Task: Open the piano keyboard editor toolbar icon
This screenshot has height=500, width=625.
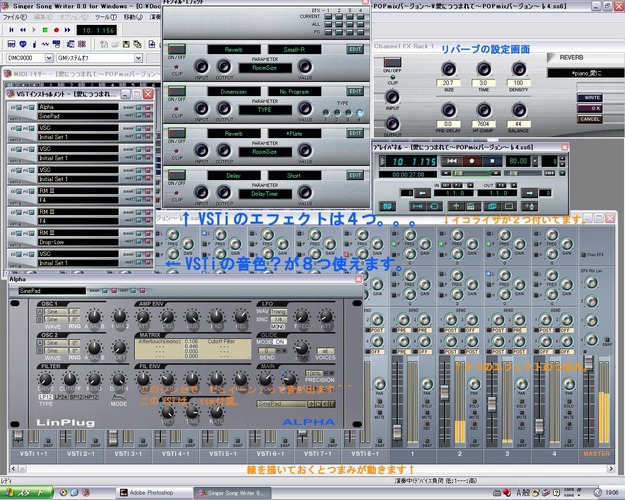Action: click(11, 44)
